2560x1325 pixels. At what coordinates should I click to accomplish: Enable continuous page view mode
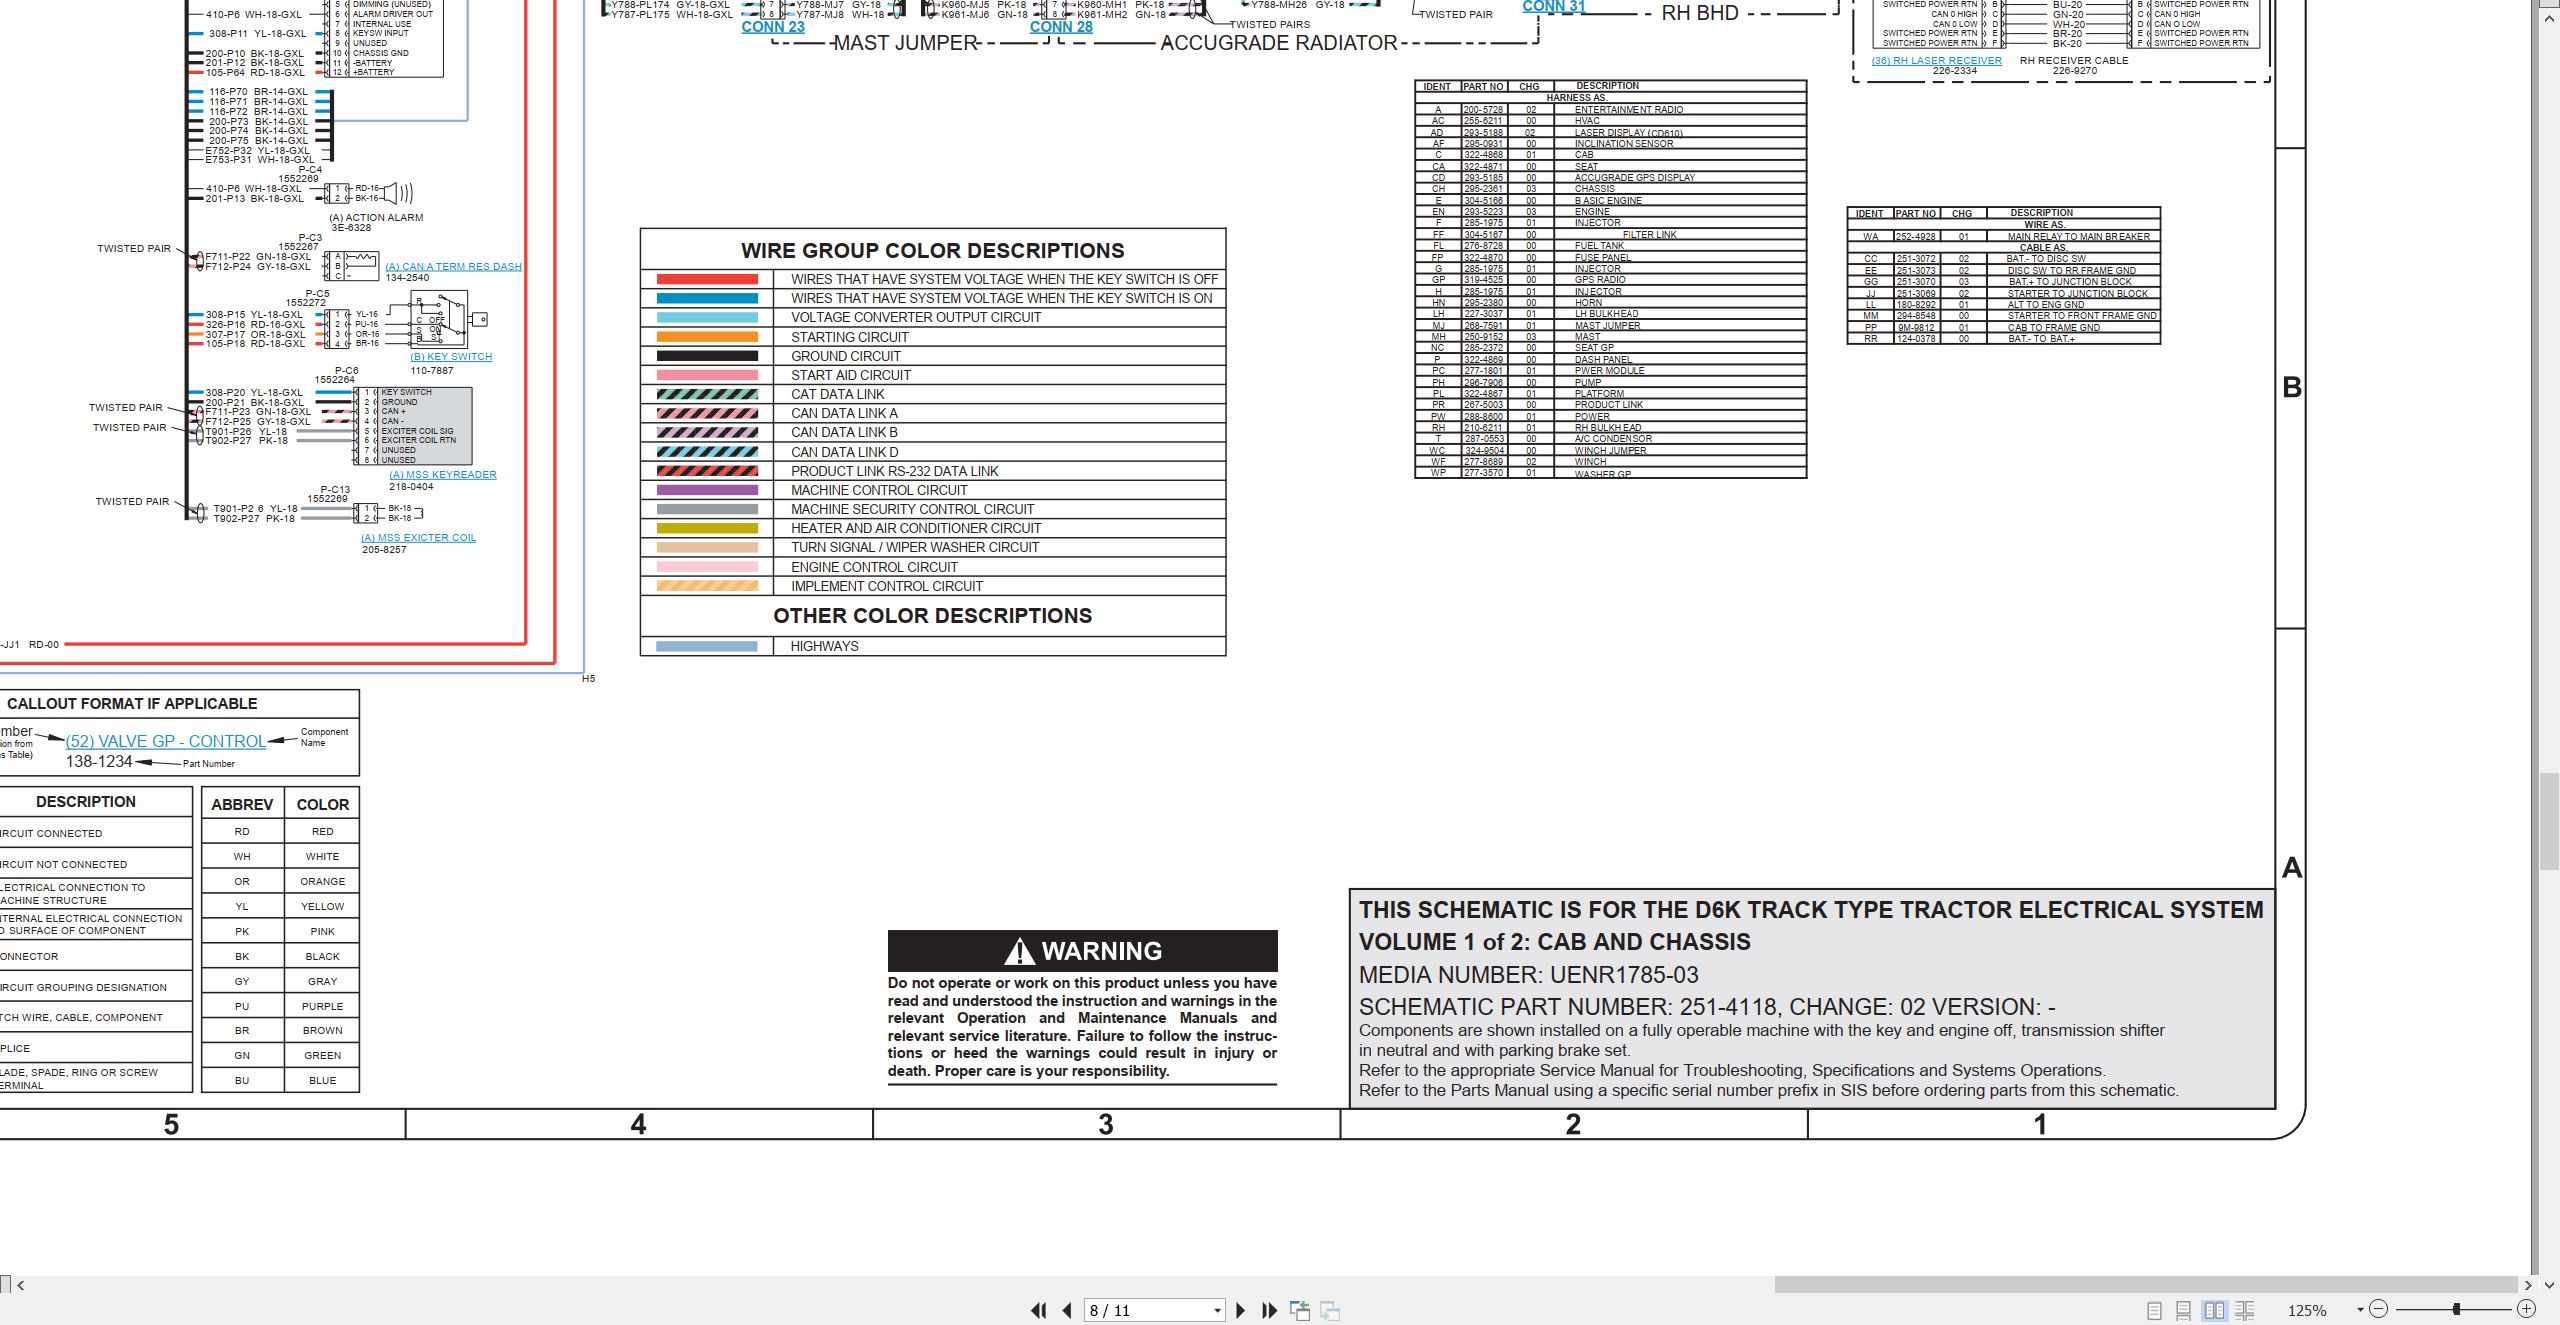pos(2184,1310)
